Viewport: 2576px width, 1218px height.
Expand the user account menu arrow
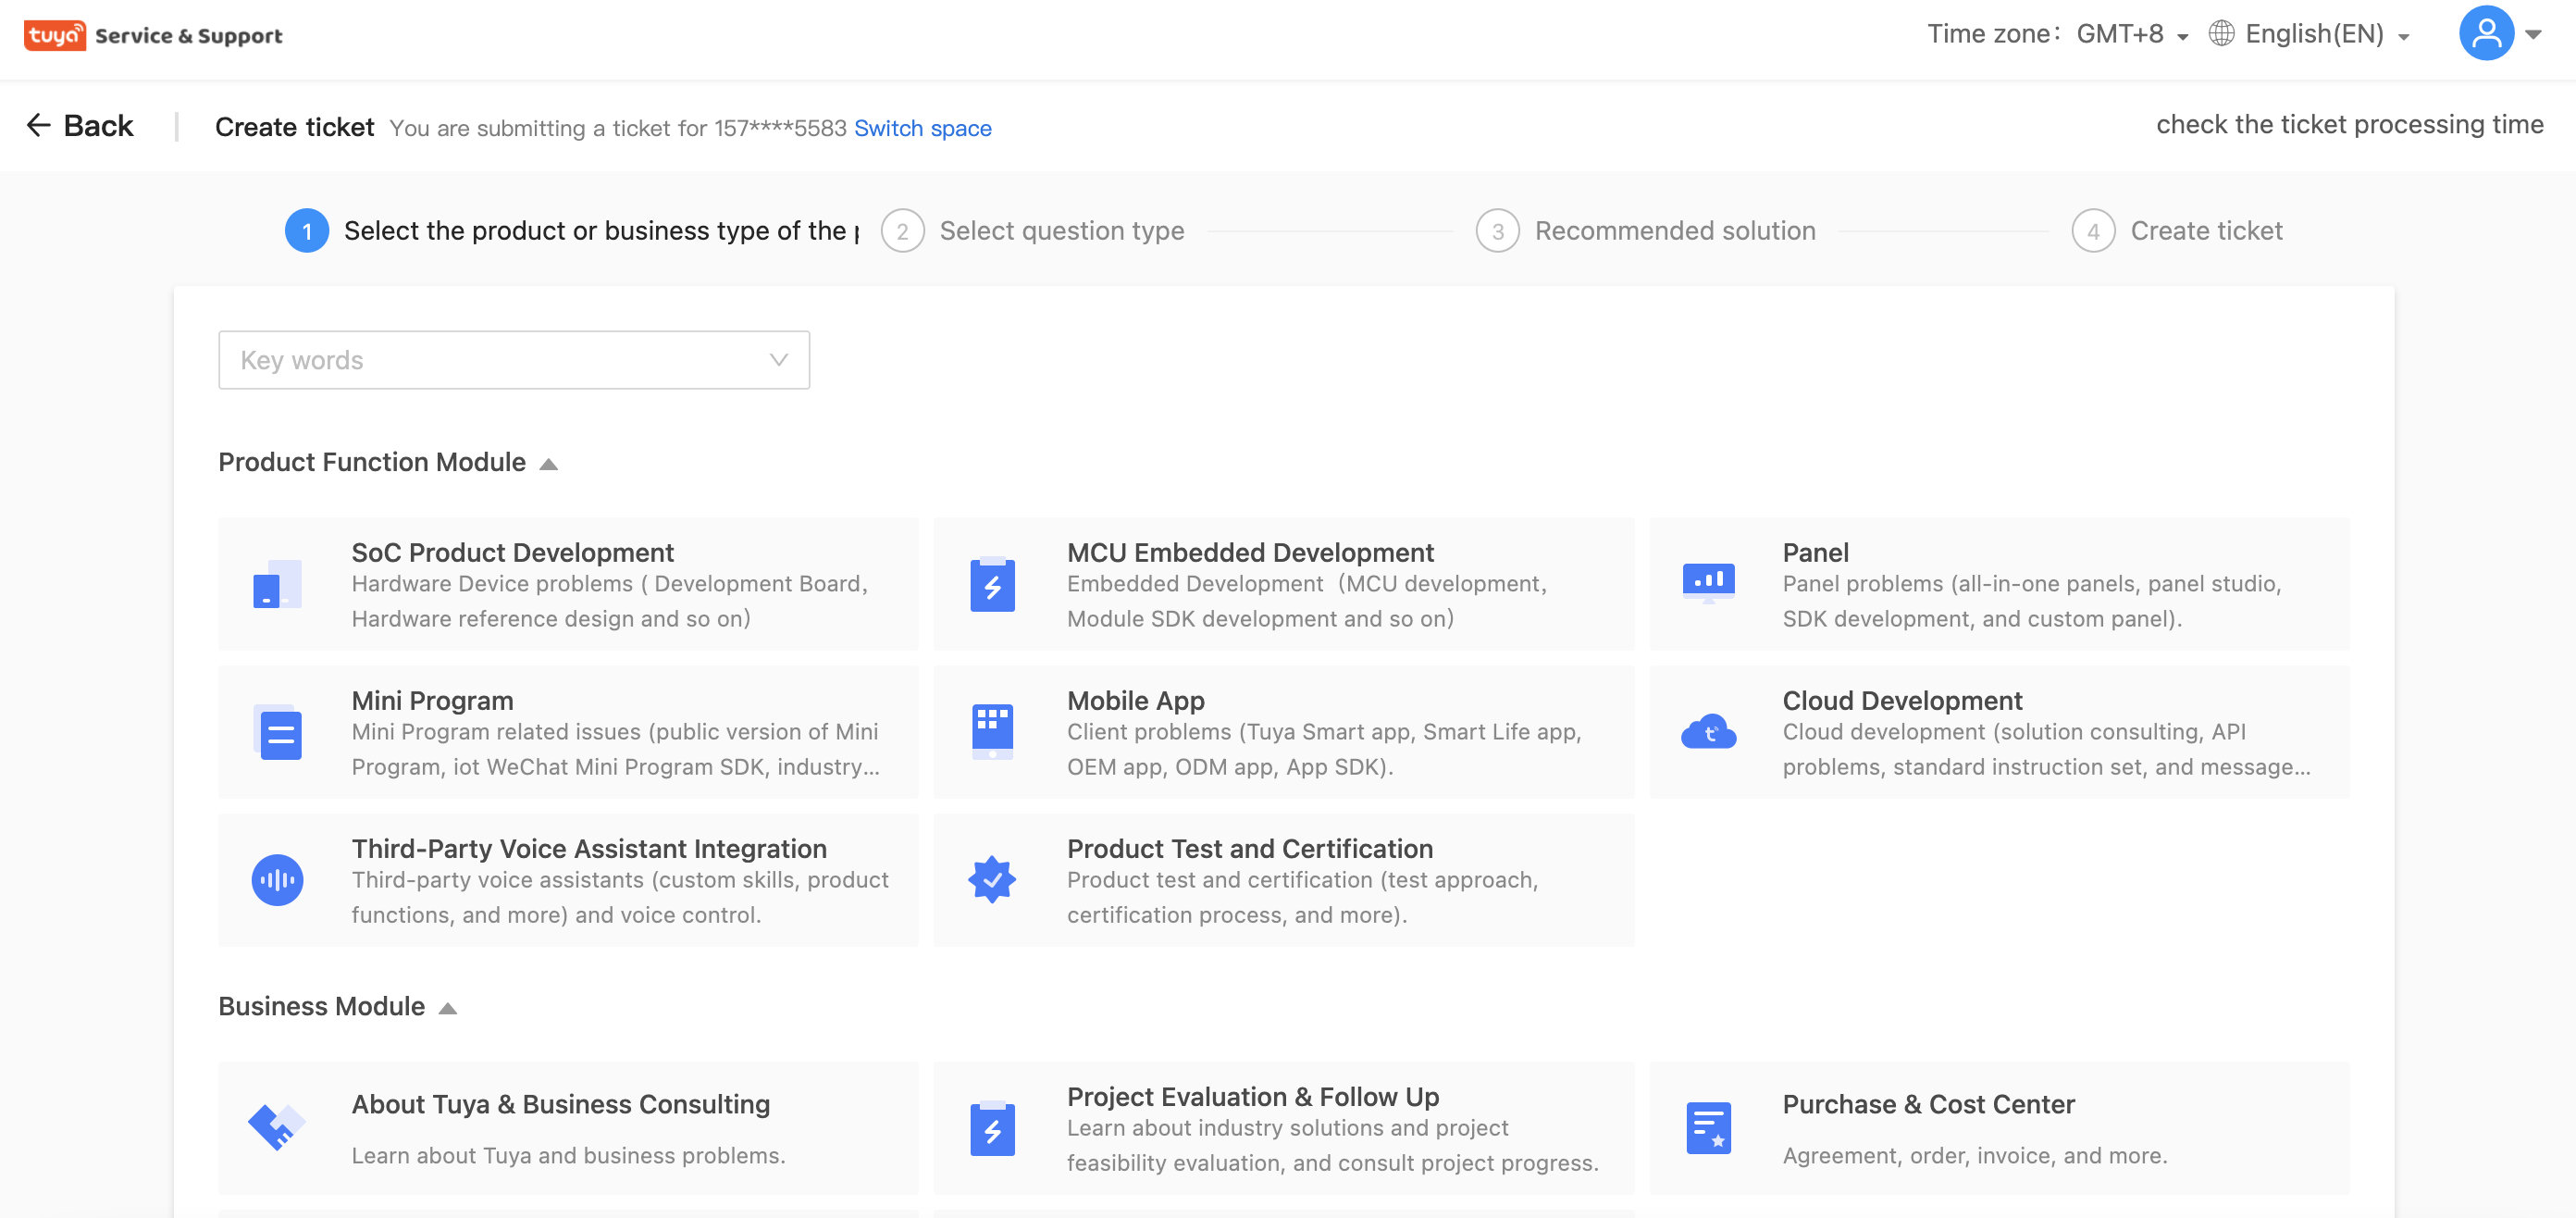tap(2533, 34)
